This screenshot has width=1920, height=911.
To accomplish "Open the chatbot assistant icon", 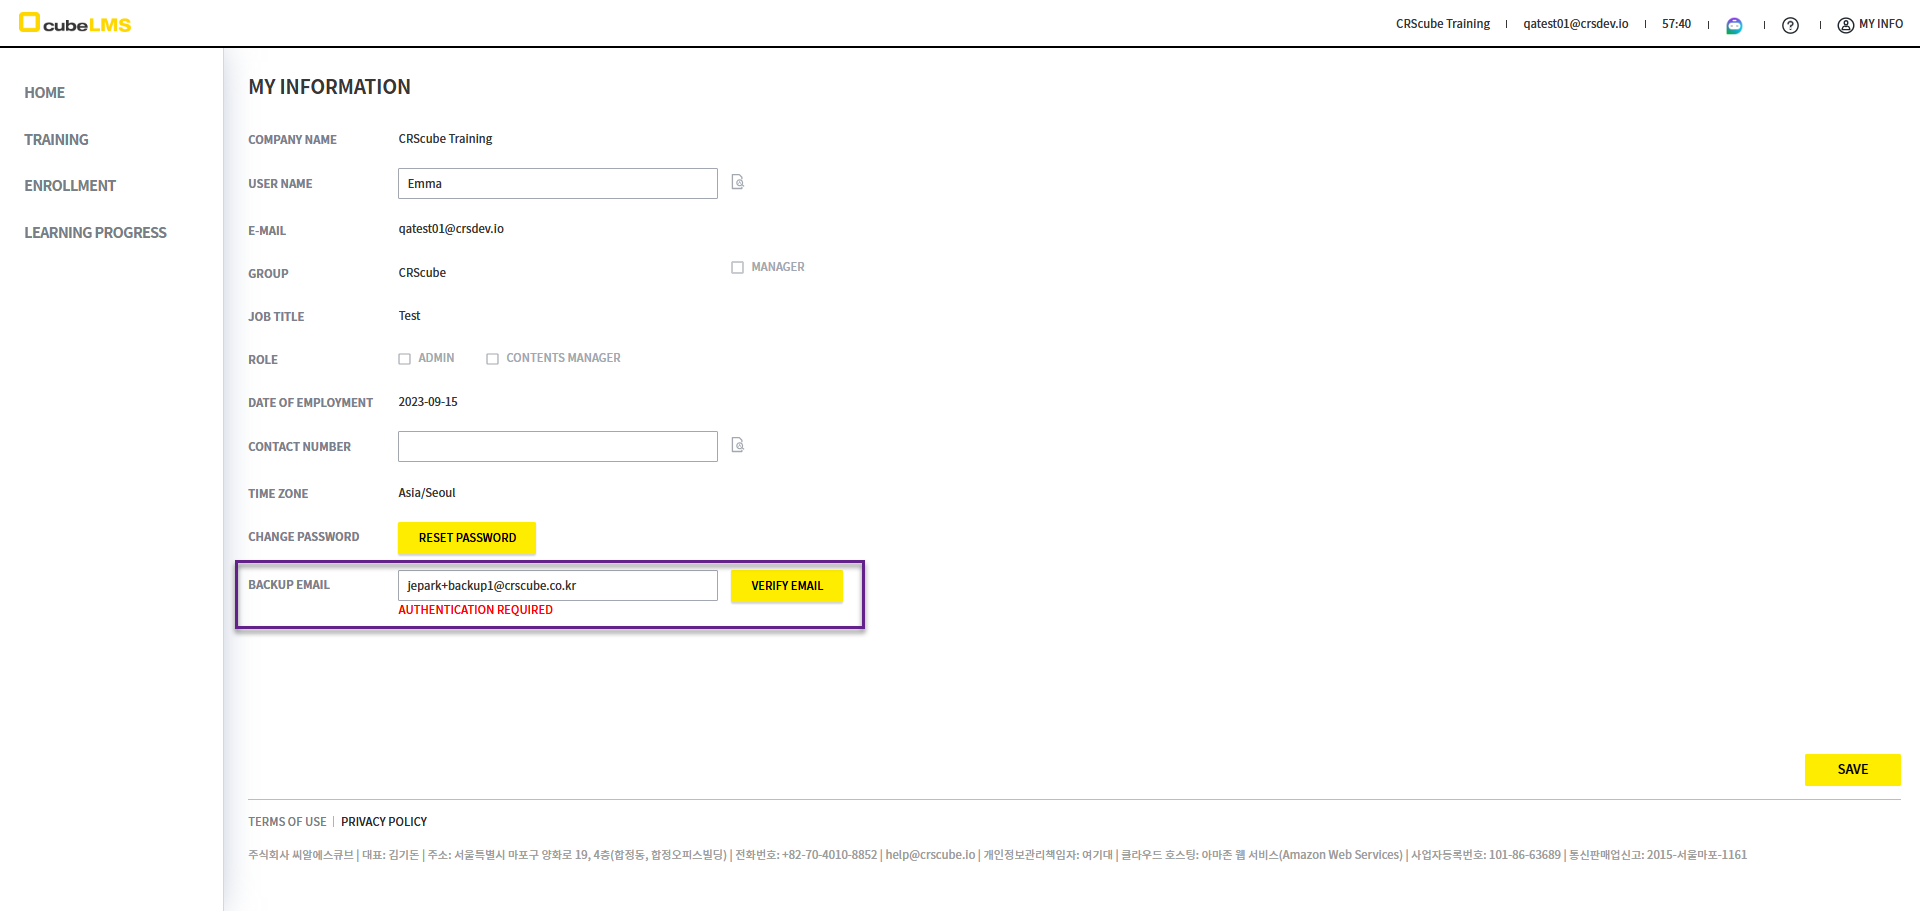I will coord(1734,25).
